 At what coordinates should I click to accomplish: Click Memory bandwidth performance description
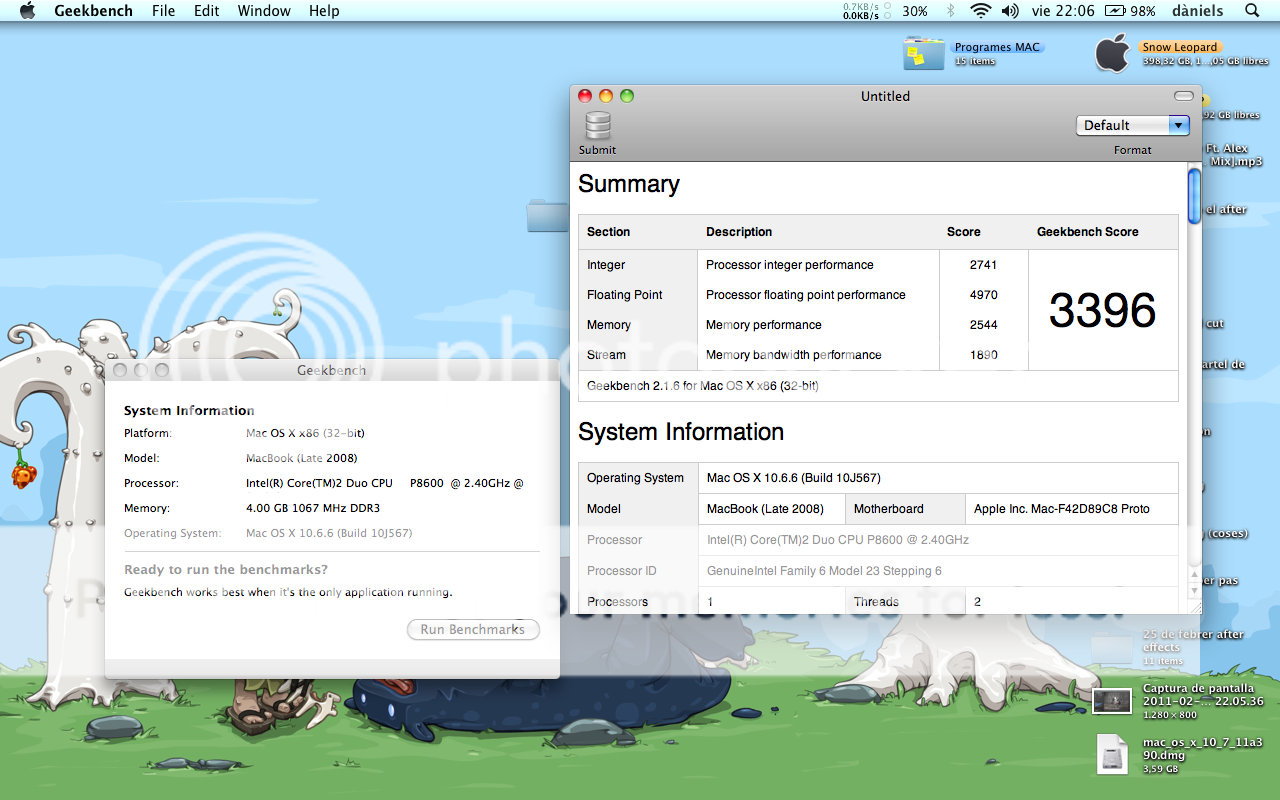[x=794, y=355]
